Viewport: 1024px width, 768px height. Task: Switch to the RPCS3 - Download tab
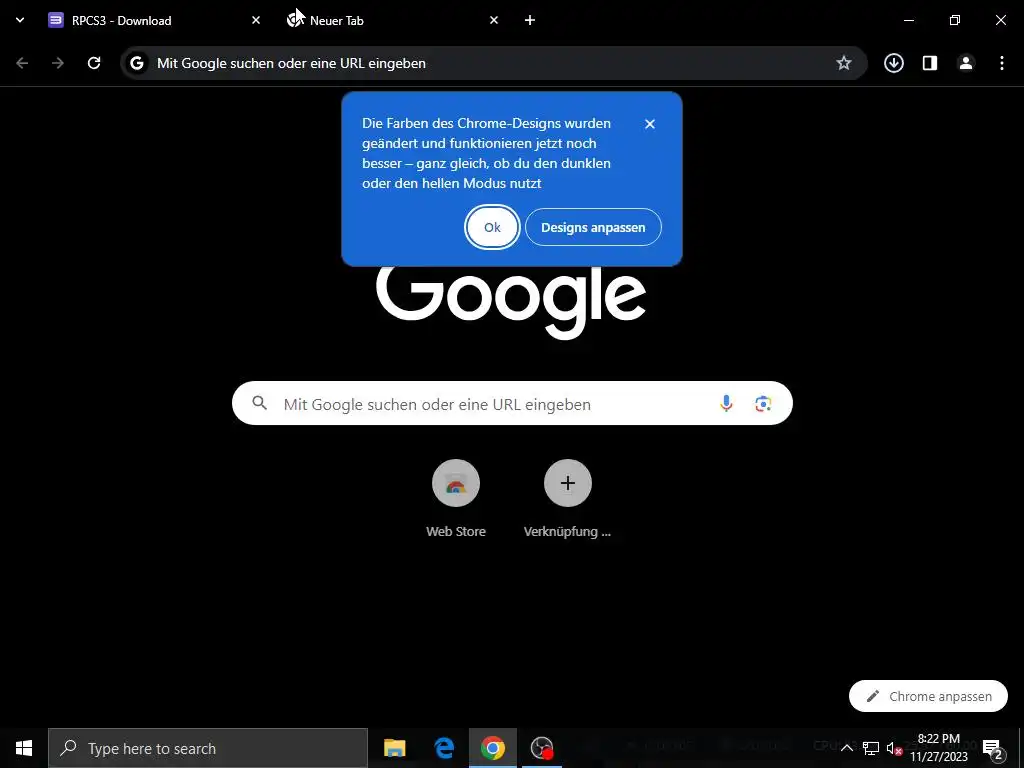tap(155, 20)
